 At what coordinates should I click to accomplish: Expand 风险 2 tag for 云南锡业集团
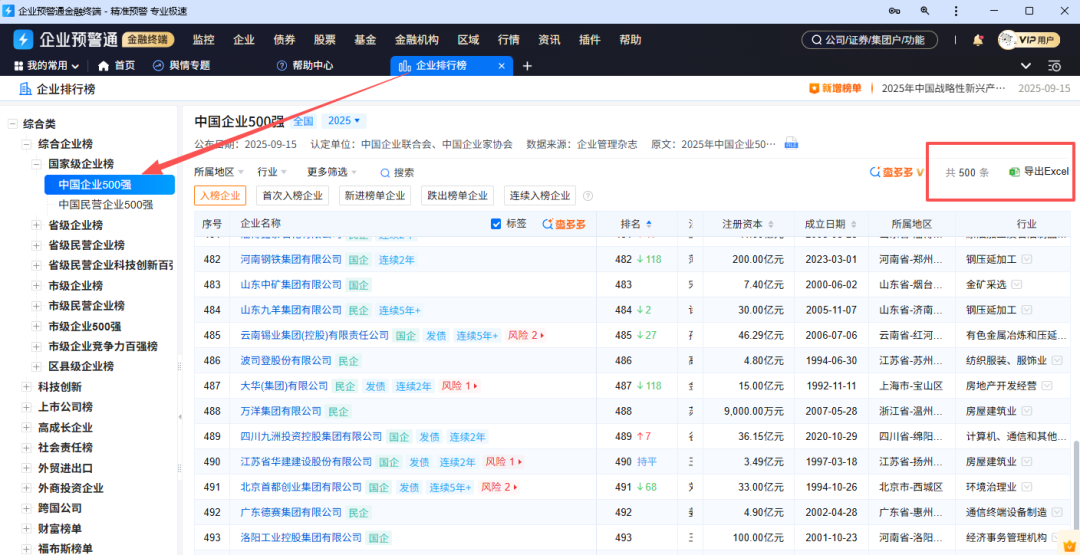click(x=526, y=335)
